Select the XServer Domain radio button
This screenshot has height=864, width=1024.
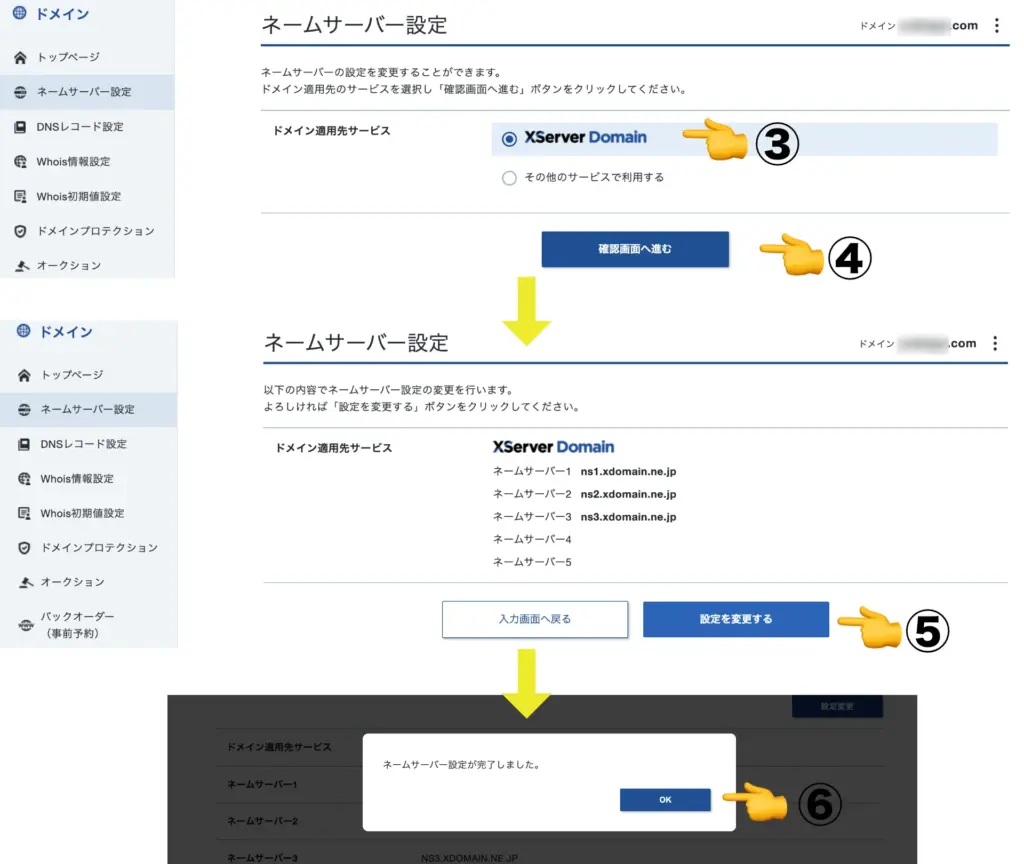pos(510,139)
